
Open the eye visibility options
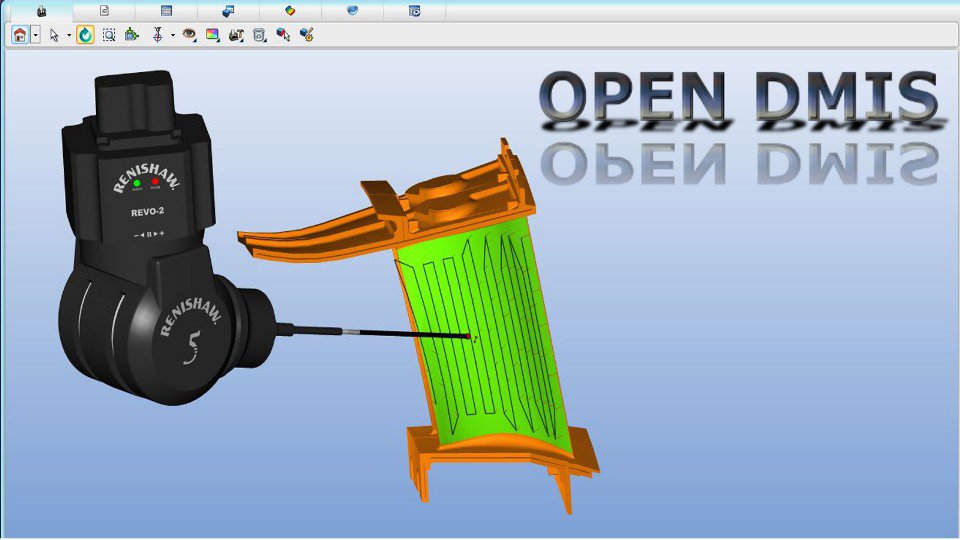(189, 35)
